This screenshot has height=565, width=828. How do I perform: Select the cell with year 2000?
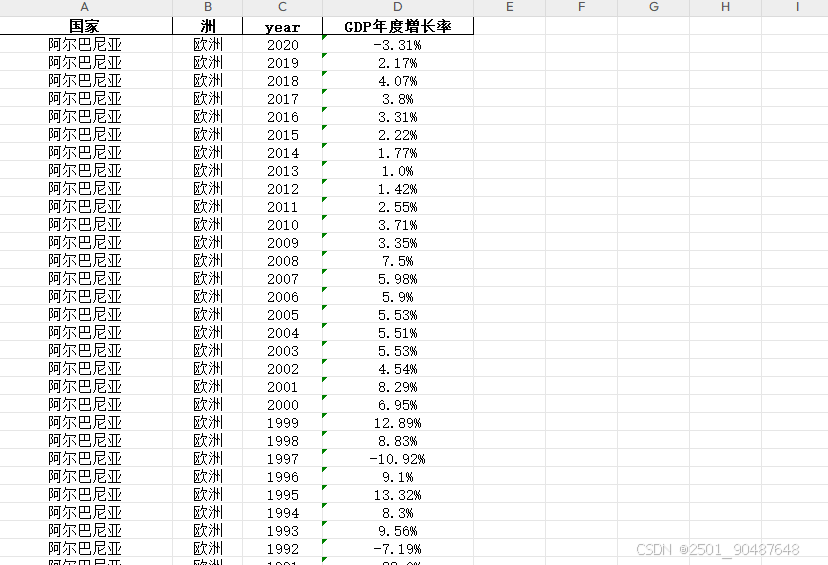[x=283, y=404]
